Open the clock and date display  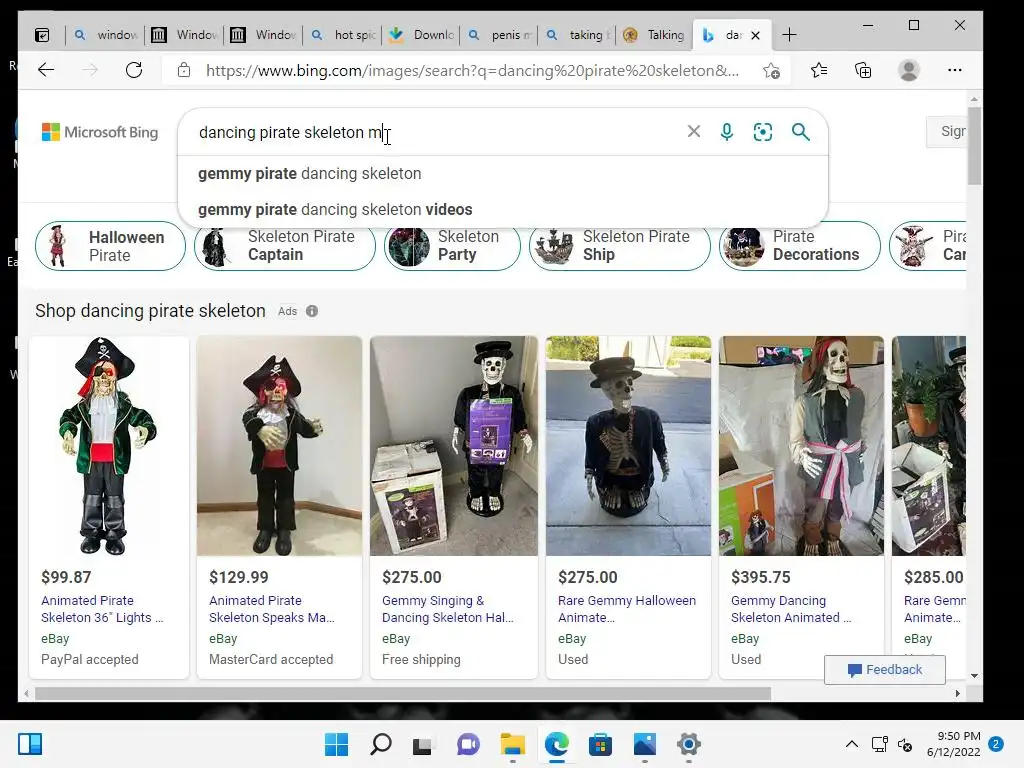pos(953,744)
